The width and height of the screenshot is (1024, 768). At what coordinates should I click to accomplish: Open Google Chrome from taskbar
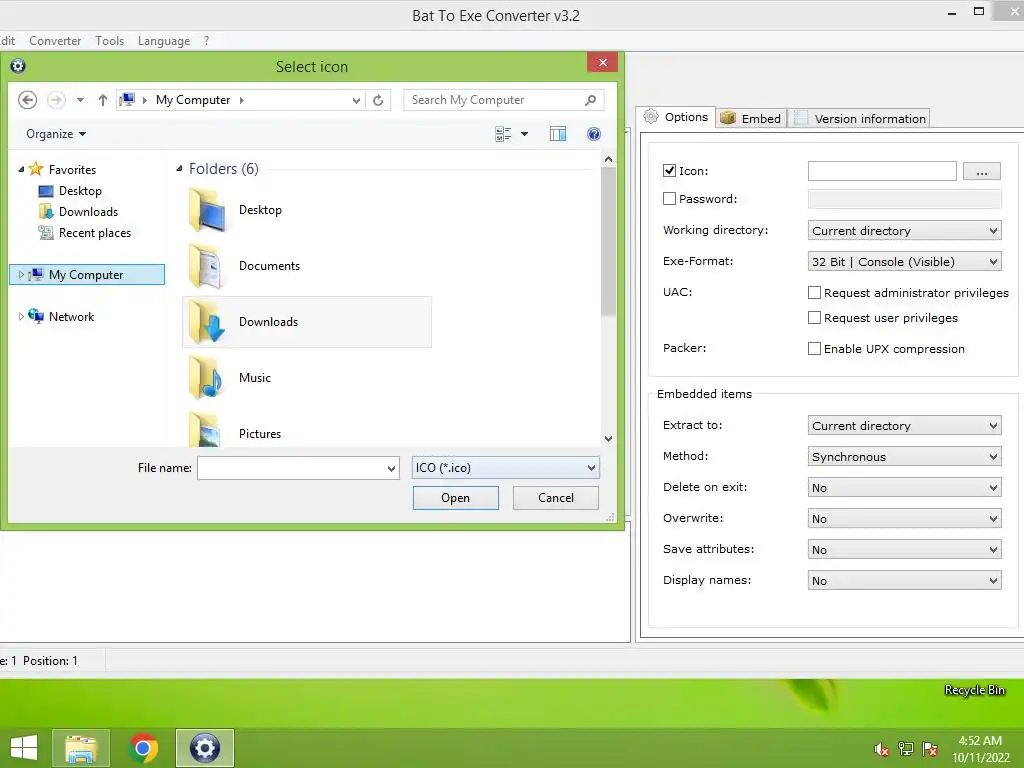(143, 748)
